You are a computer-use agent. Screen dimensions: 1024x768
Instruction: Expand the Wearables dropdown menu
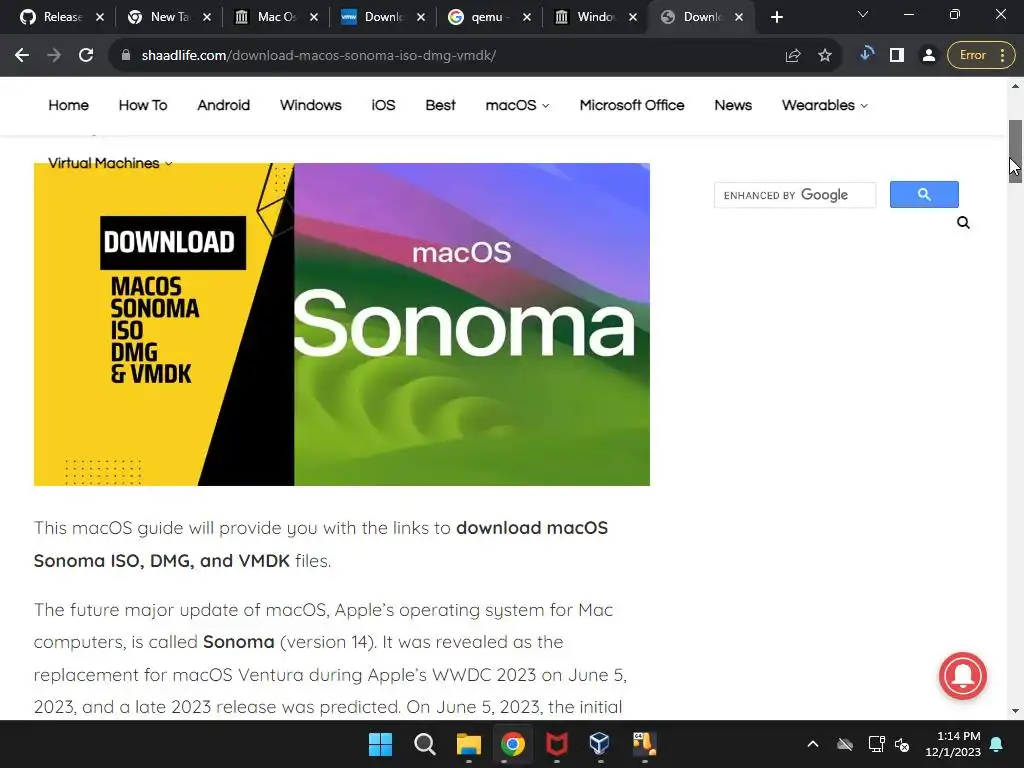pos(825,105)
